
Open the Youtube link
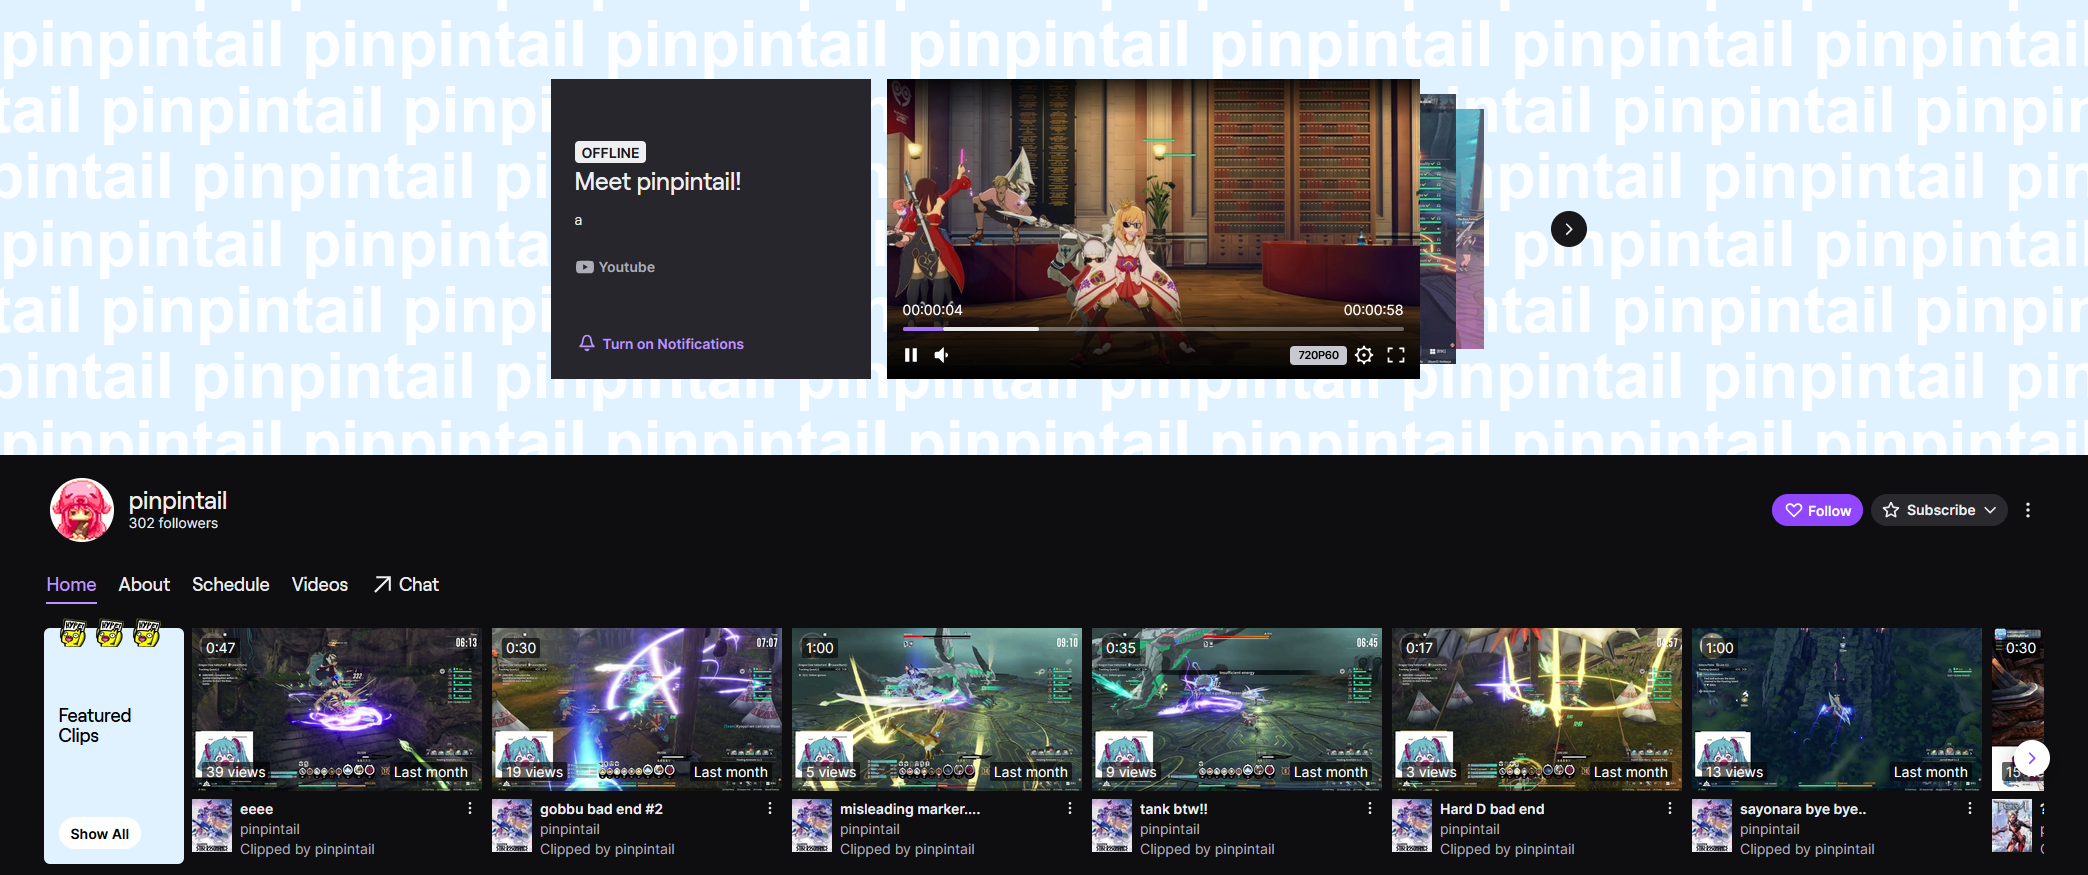615,267
